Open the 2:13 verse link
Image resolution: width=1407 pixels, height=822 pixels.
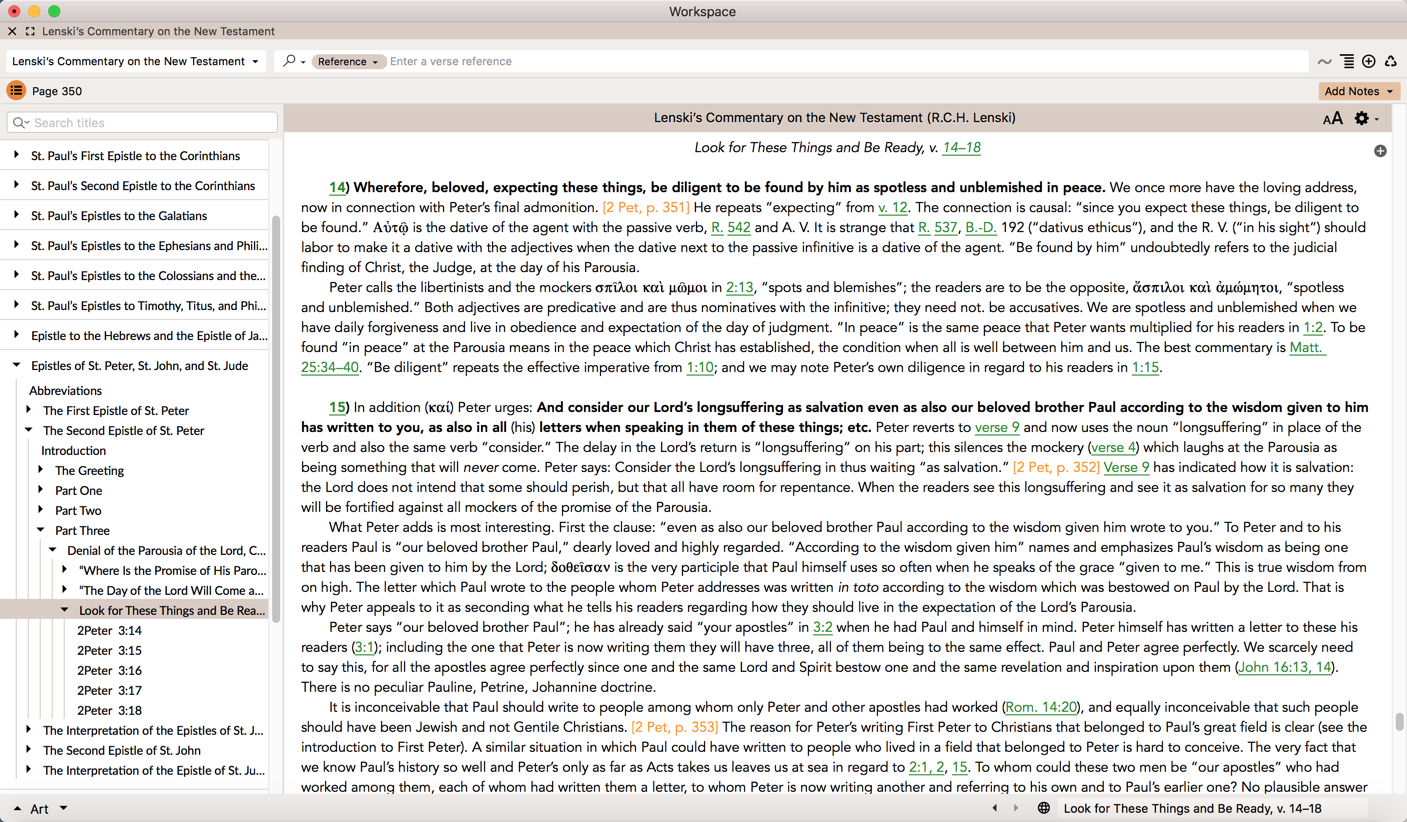(739, 288)
